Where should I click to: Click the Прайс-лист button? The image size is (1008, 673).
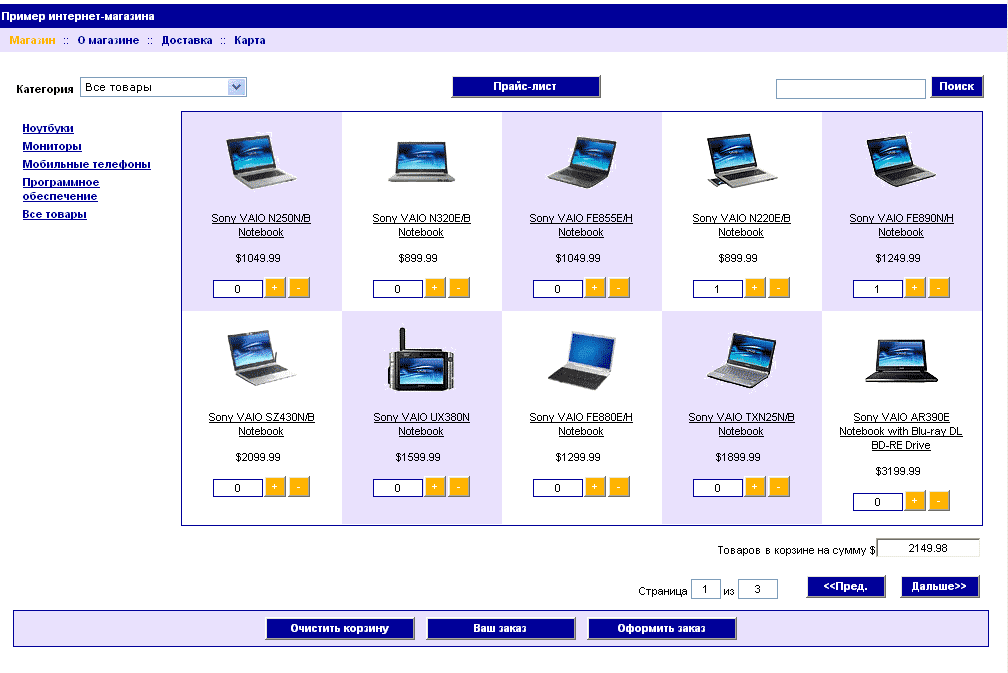(x=525, y=87)
